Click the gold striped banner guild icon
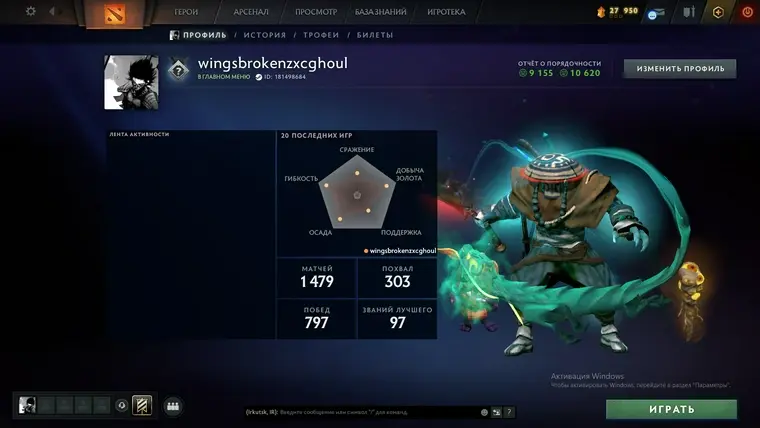Viewport: 760px width, 428px height. [142, 405]
